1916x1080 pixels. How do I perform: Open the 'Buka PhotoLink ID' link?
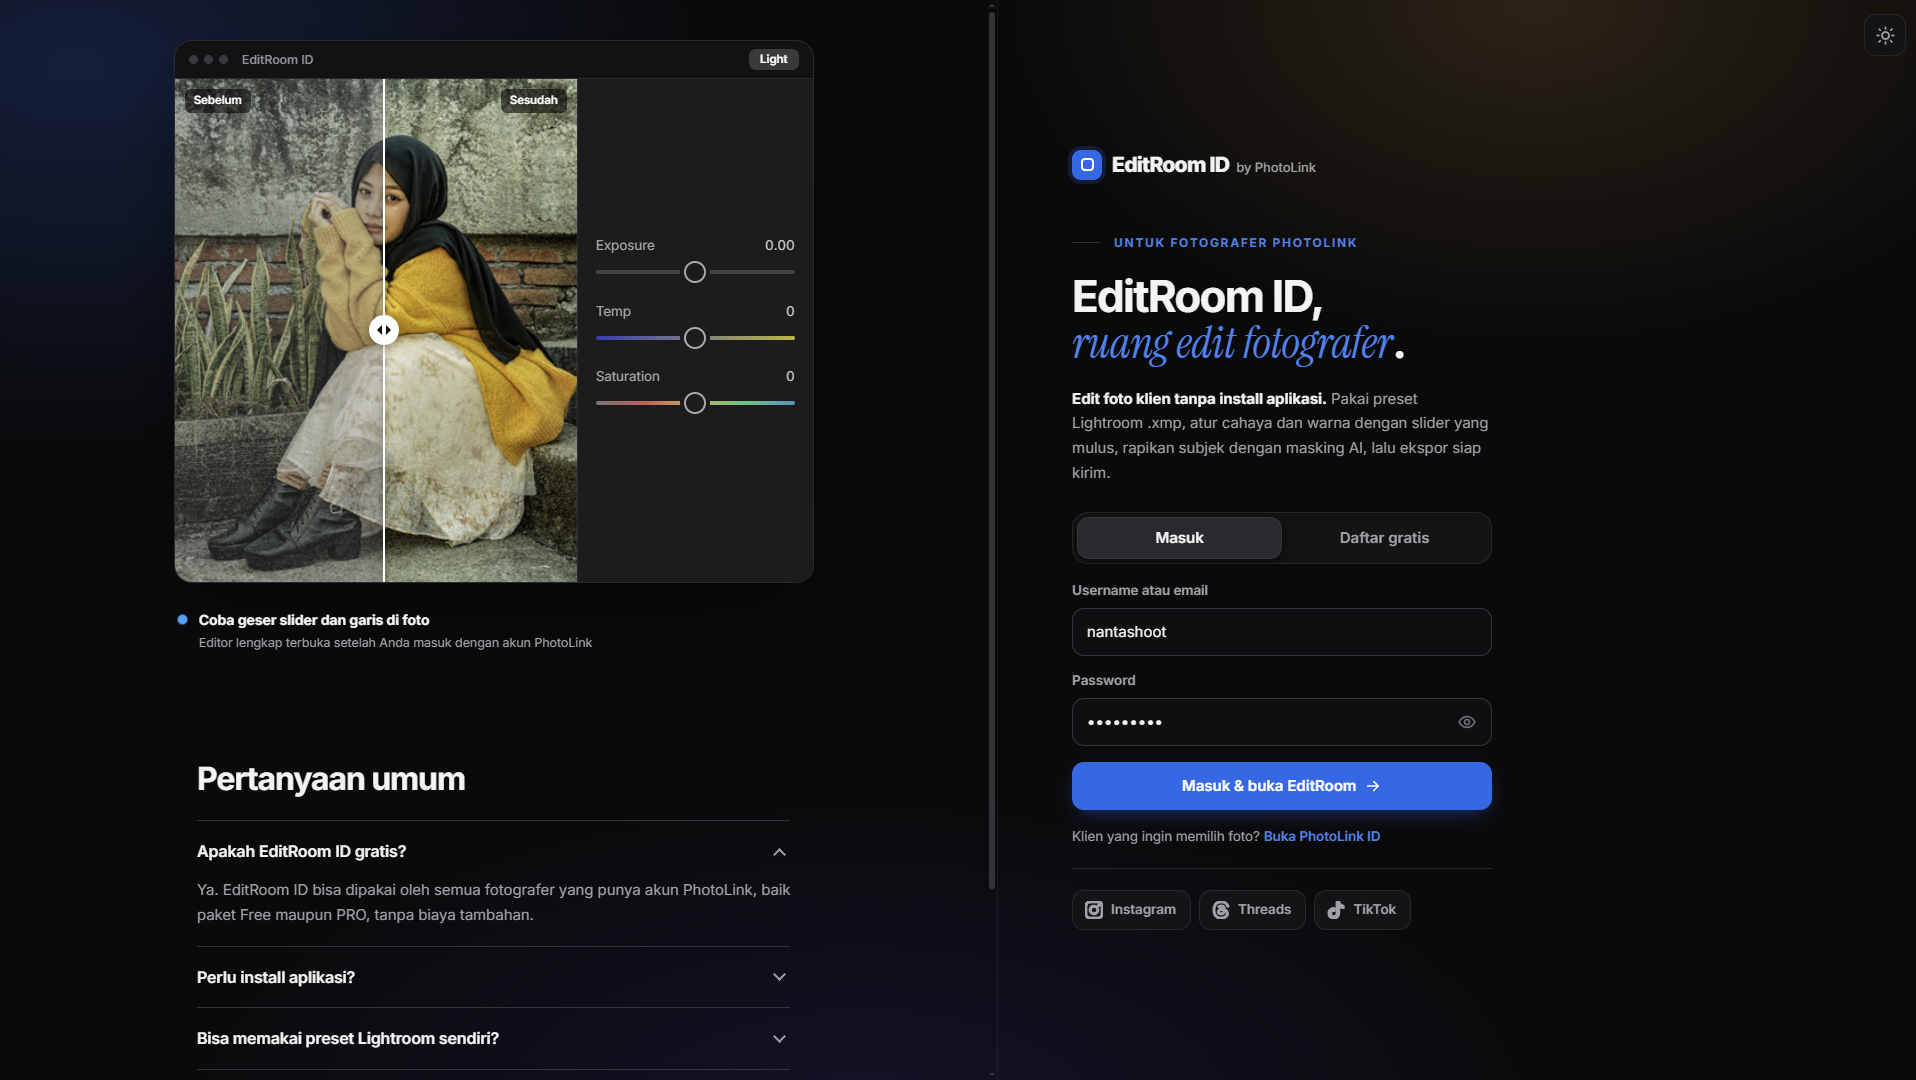click(x=1322, y=836)
